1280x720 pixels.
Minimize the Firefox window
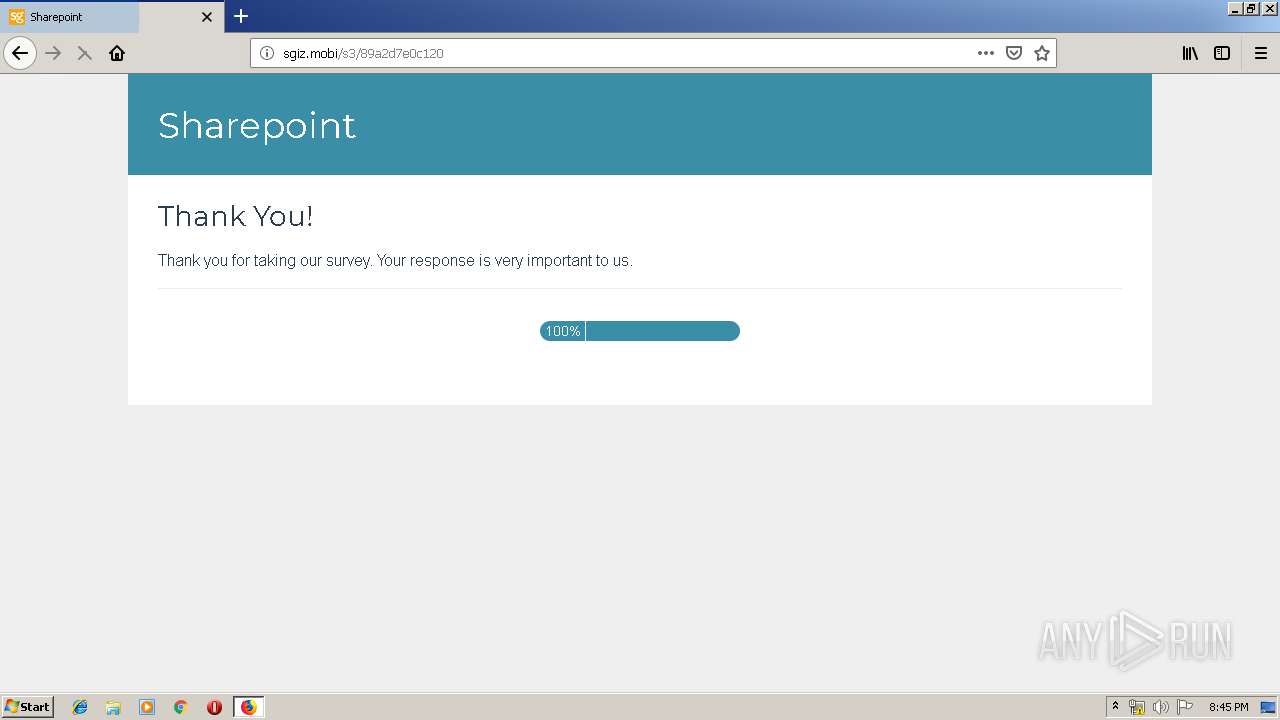click(x=1235, y=8)
